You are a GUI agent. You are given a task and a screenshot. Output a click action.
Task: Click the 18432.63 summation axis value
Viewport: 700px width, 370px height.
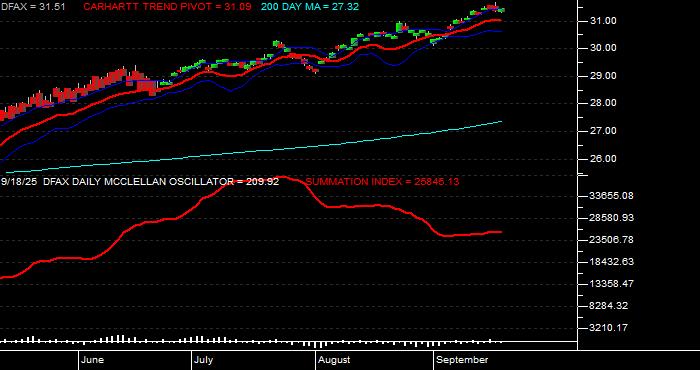(612, 262)
